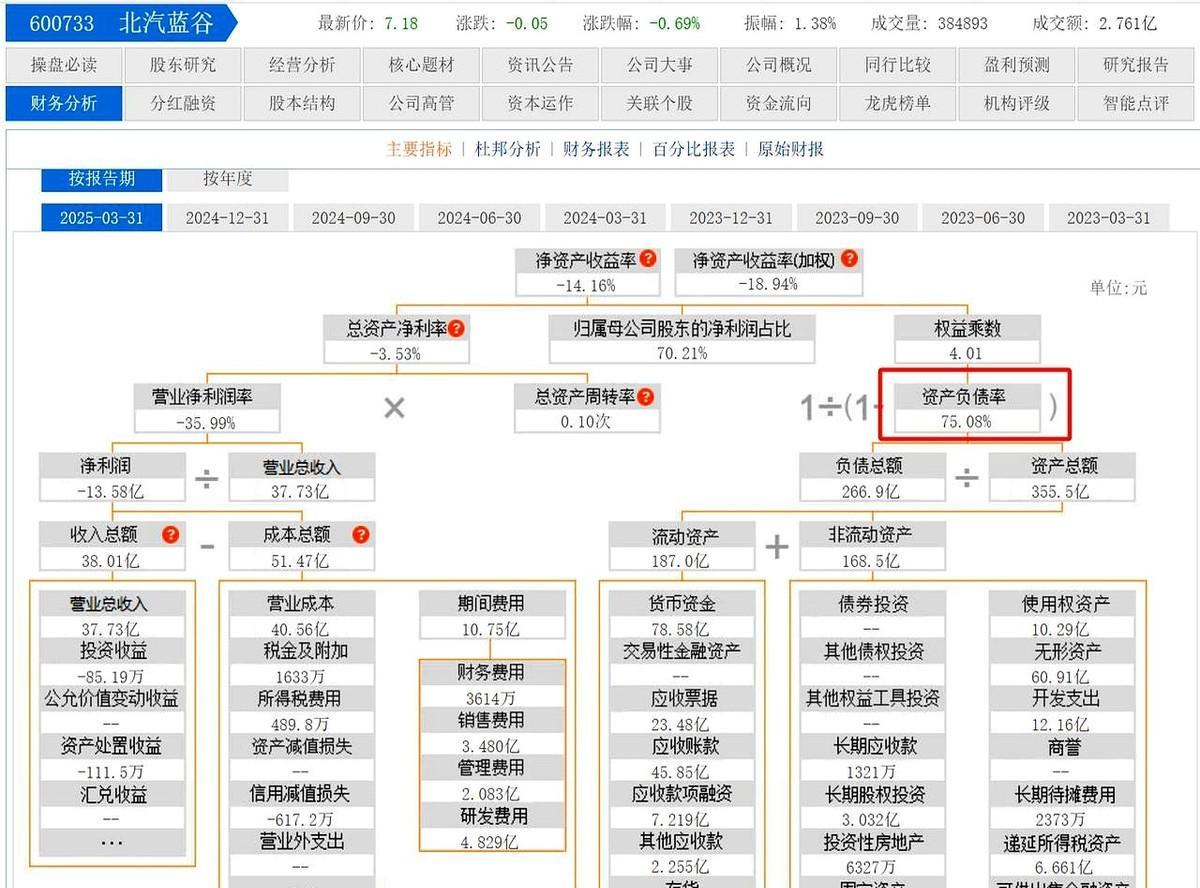Click the 杜邦分析 link
This screenshot has height=888, width=1200.
(507, 149)
